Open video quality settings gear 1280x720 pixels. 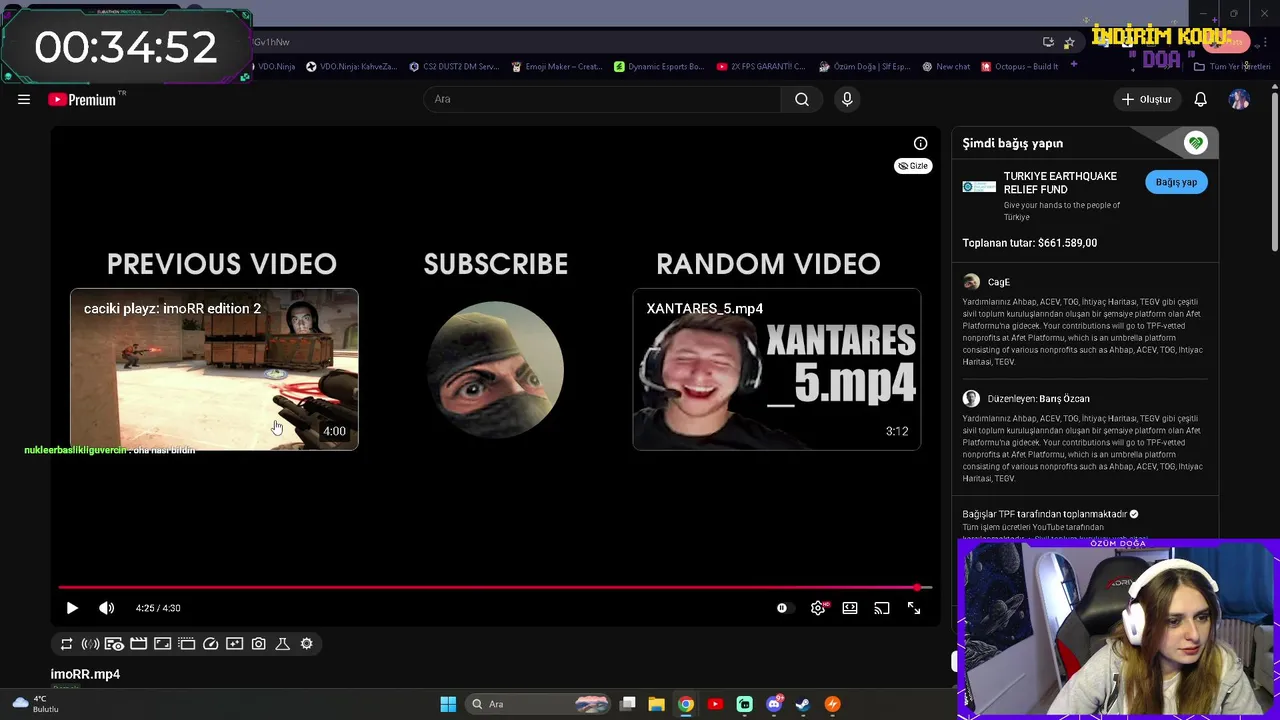click(x=818, y=608)
